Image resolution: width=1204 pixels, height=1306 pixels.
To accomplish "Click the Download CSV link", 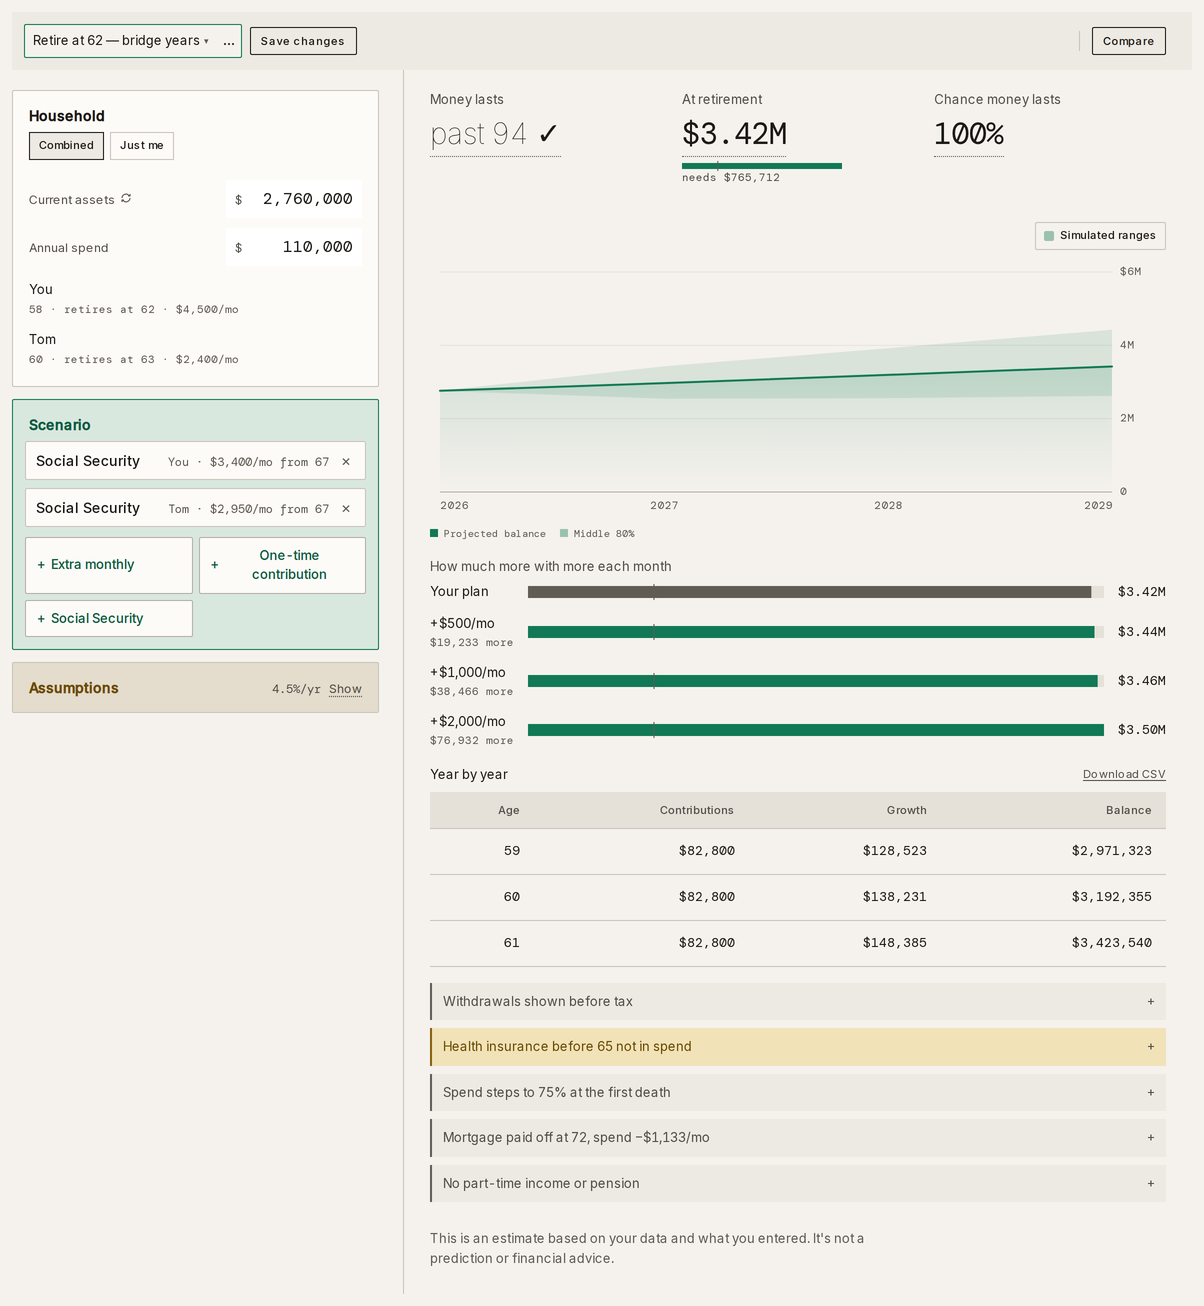I will 1124,775.
